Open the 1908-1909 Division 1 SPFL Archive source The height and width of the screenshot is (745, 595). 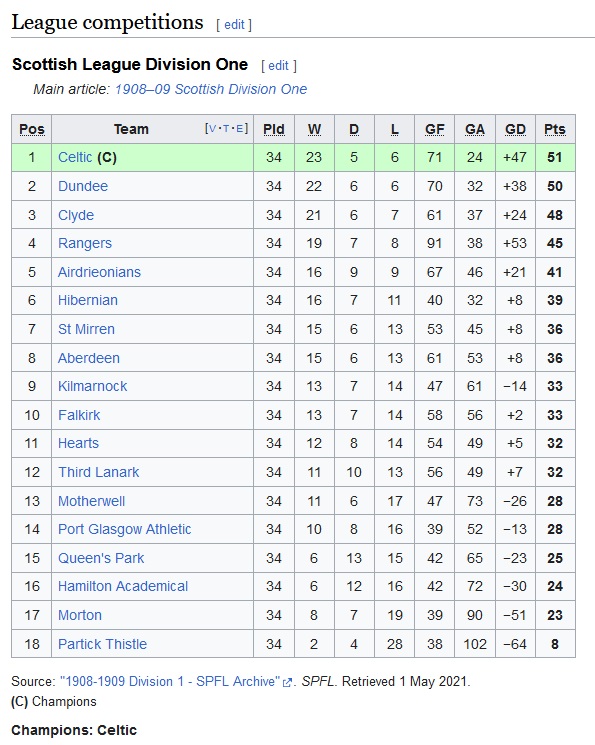tap(170, 682)
